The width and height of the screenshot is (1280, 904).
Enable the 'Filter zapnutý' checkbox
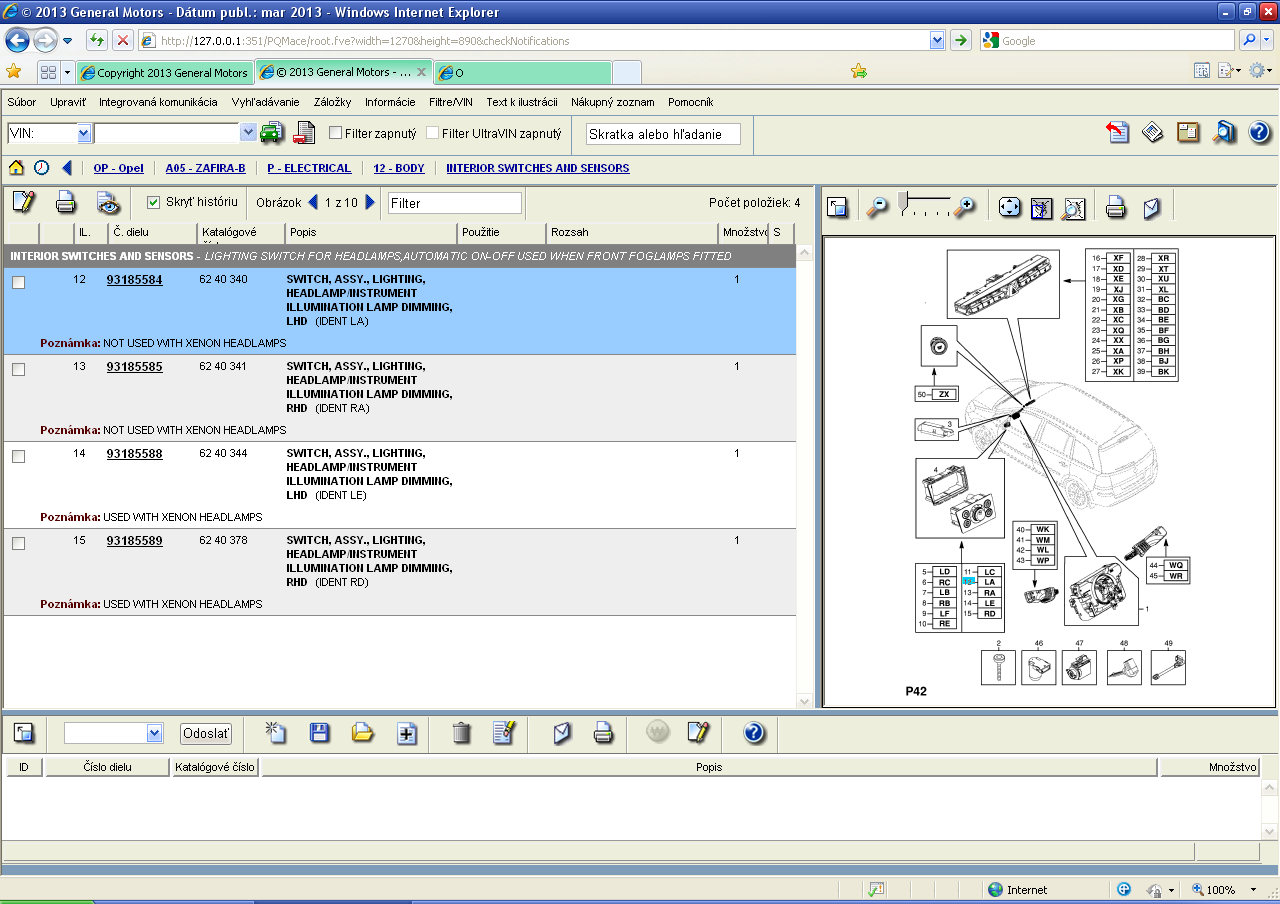pyautogui.click(x=336, y=133)
